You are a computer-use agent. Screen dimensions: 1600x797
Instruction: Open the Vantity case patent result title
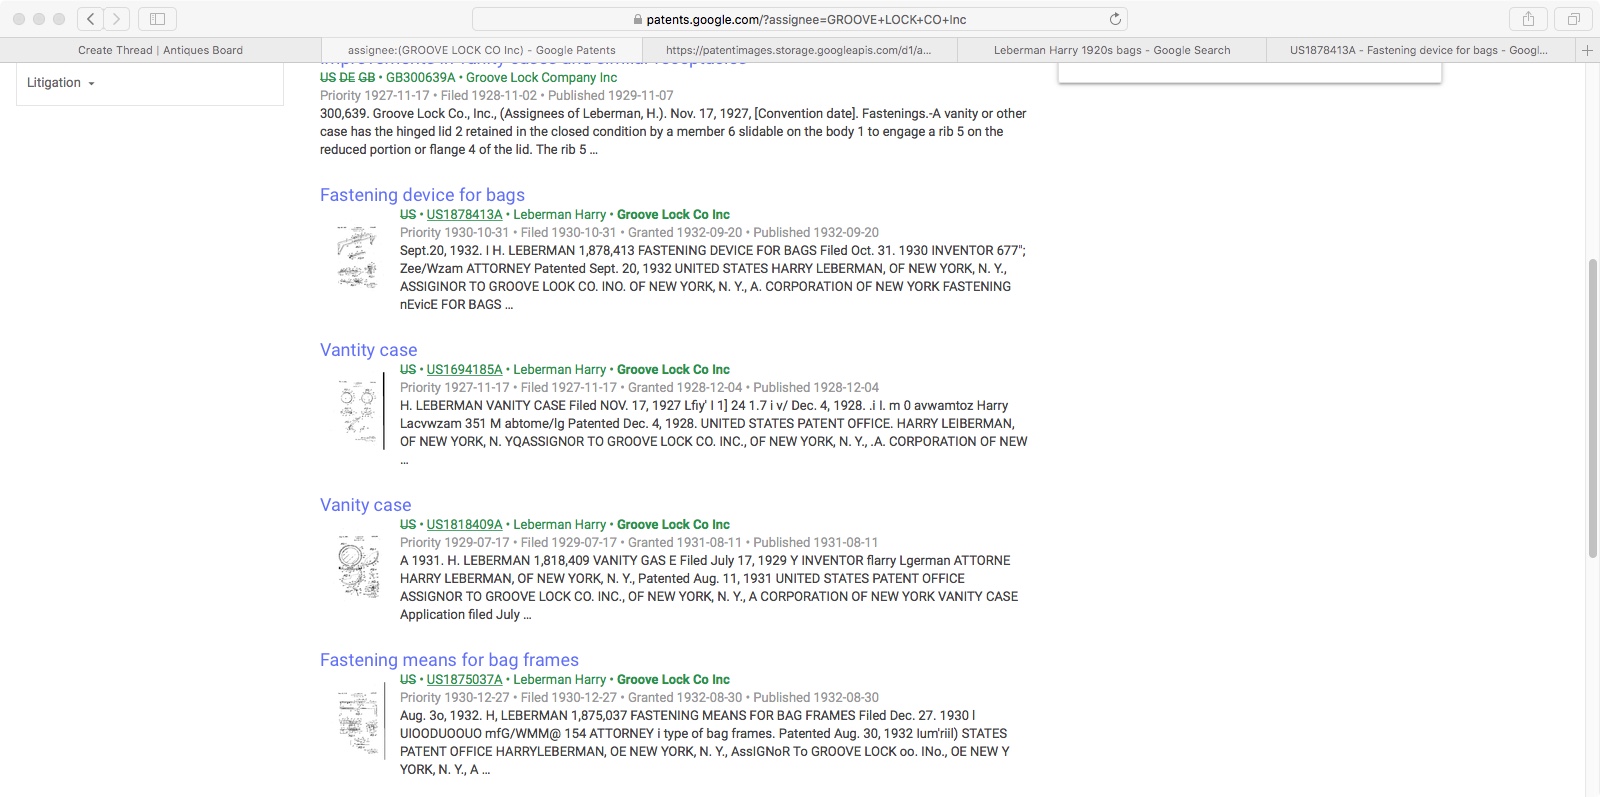(368, 350)
